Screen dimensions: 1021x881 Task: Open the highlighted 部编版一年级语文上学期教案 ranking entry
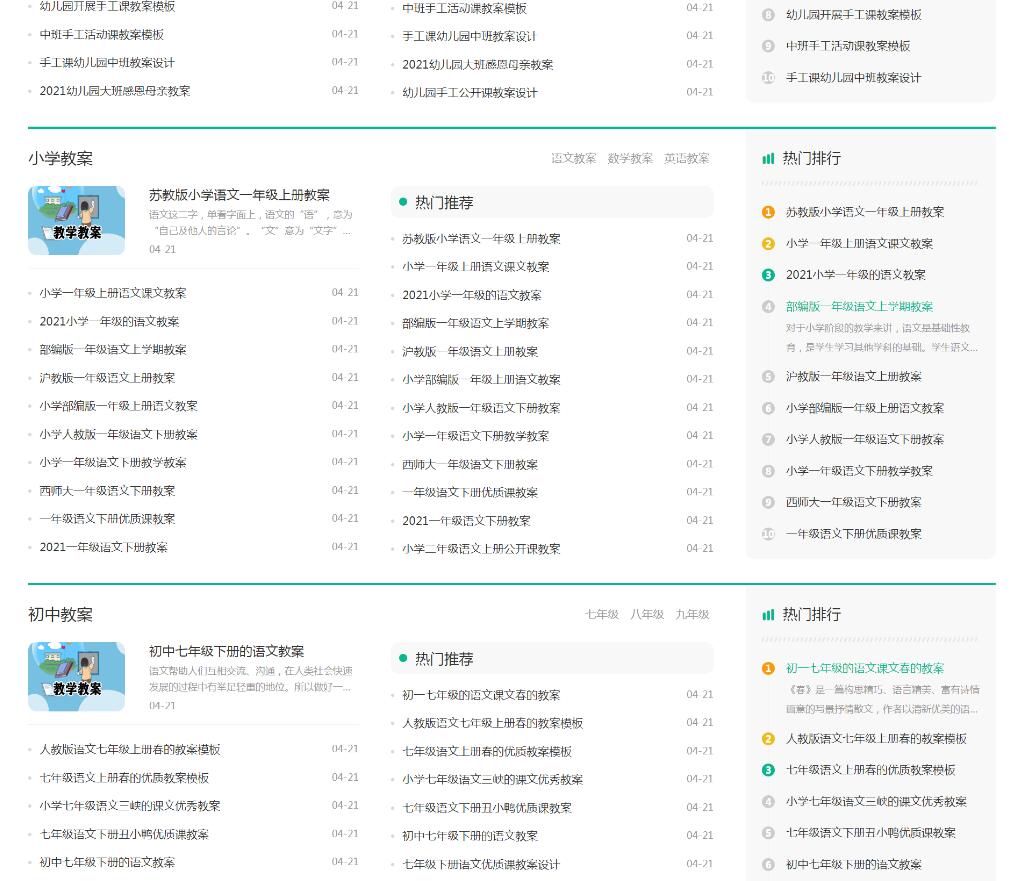(x=859, y=307)
